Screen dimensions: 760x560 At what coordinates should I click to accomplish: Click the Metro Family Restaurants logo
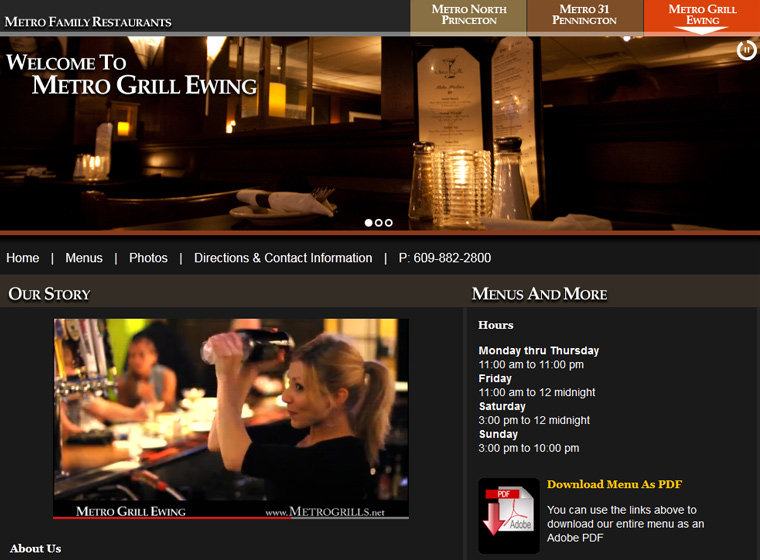pos(88,22)
